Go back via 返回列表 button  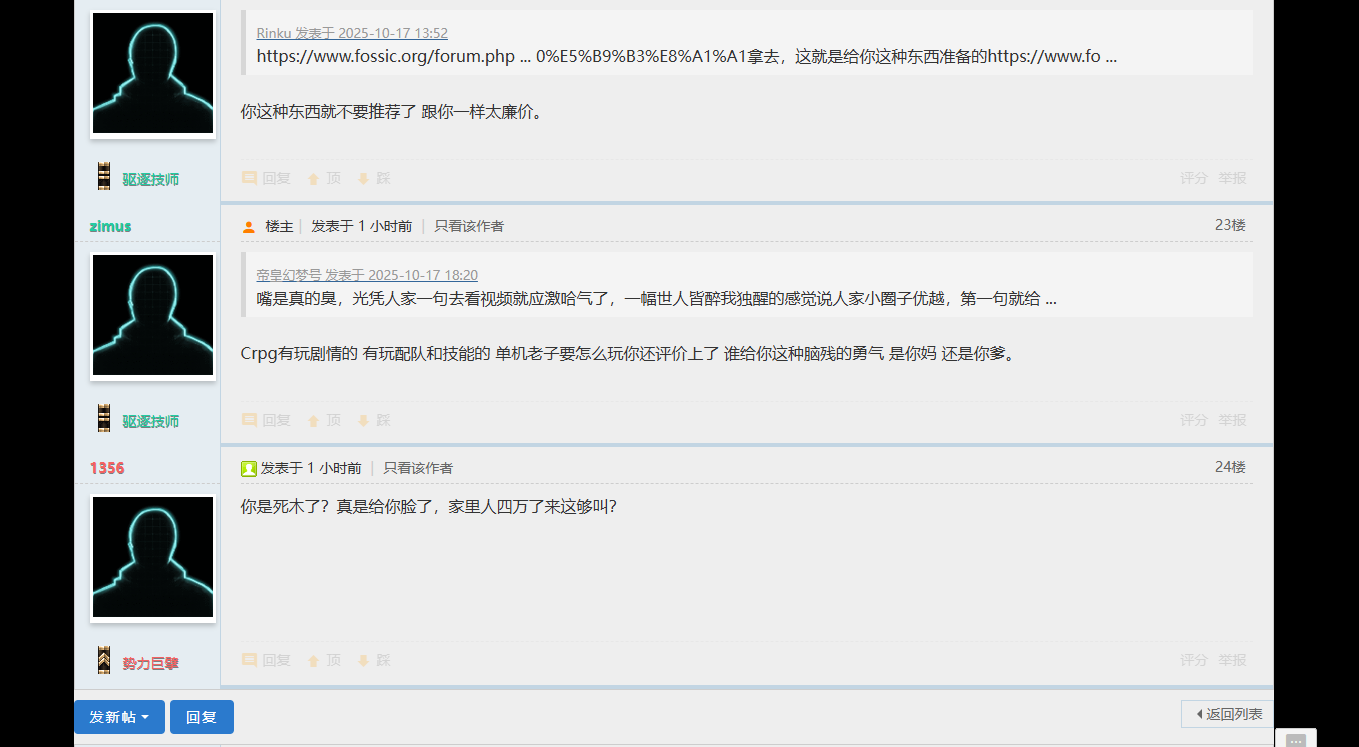pos(1228,714)
